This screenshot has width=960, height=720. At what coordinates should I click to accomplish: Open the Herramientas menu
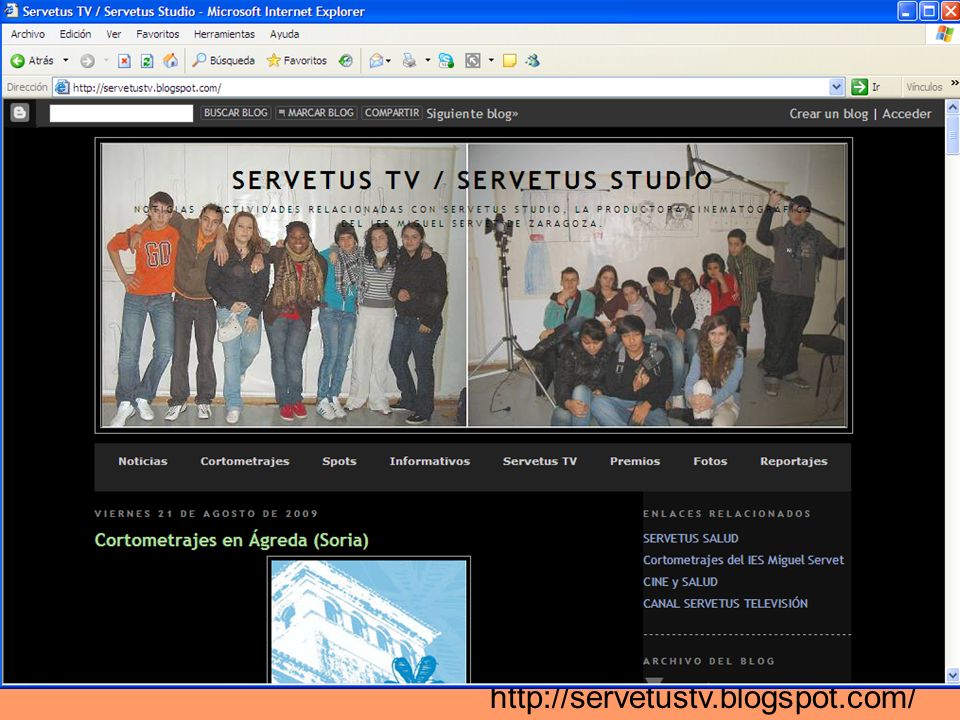pyautogui.click(x=224, y=34)
